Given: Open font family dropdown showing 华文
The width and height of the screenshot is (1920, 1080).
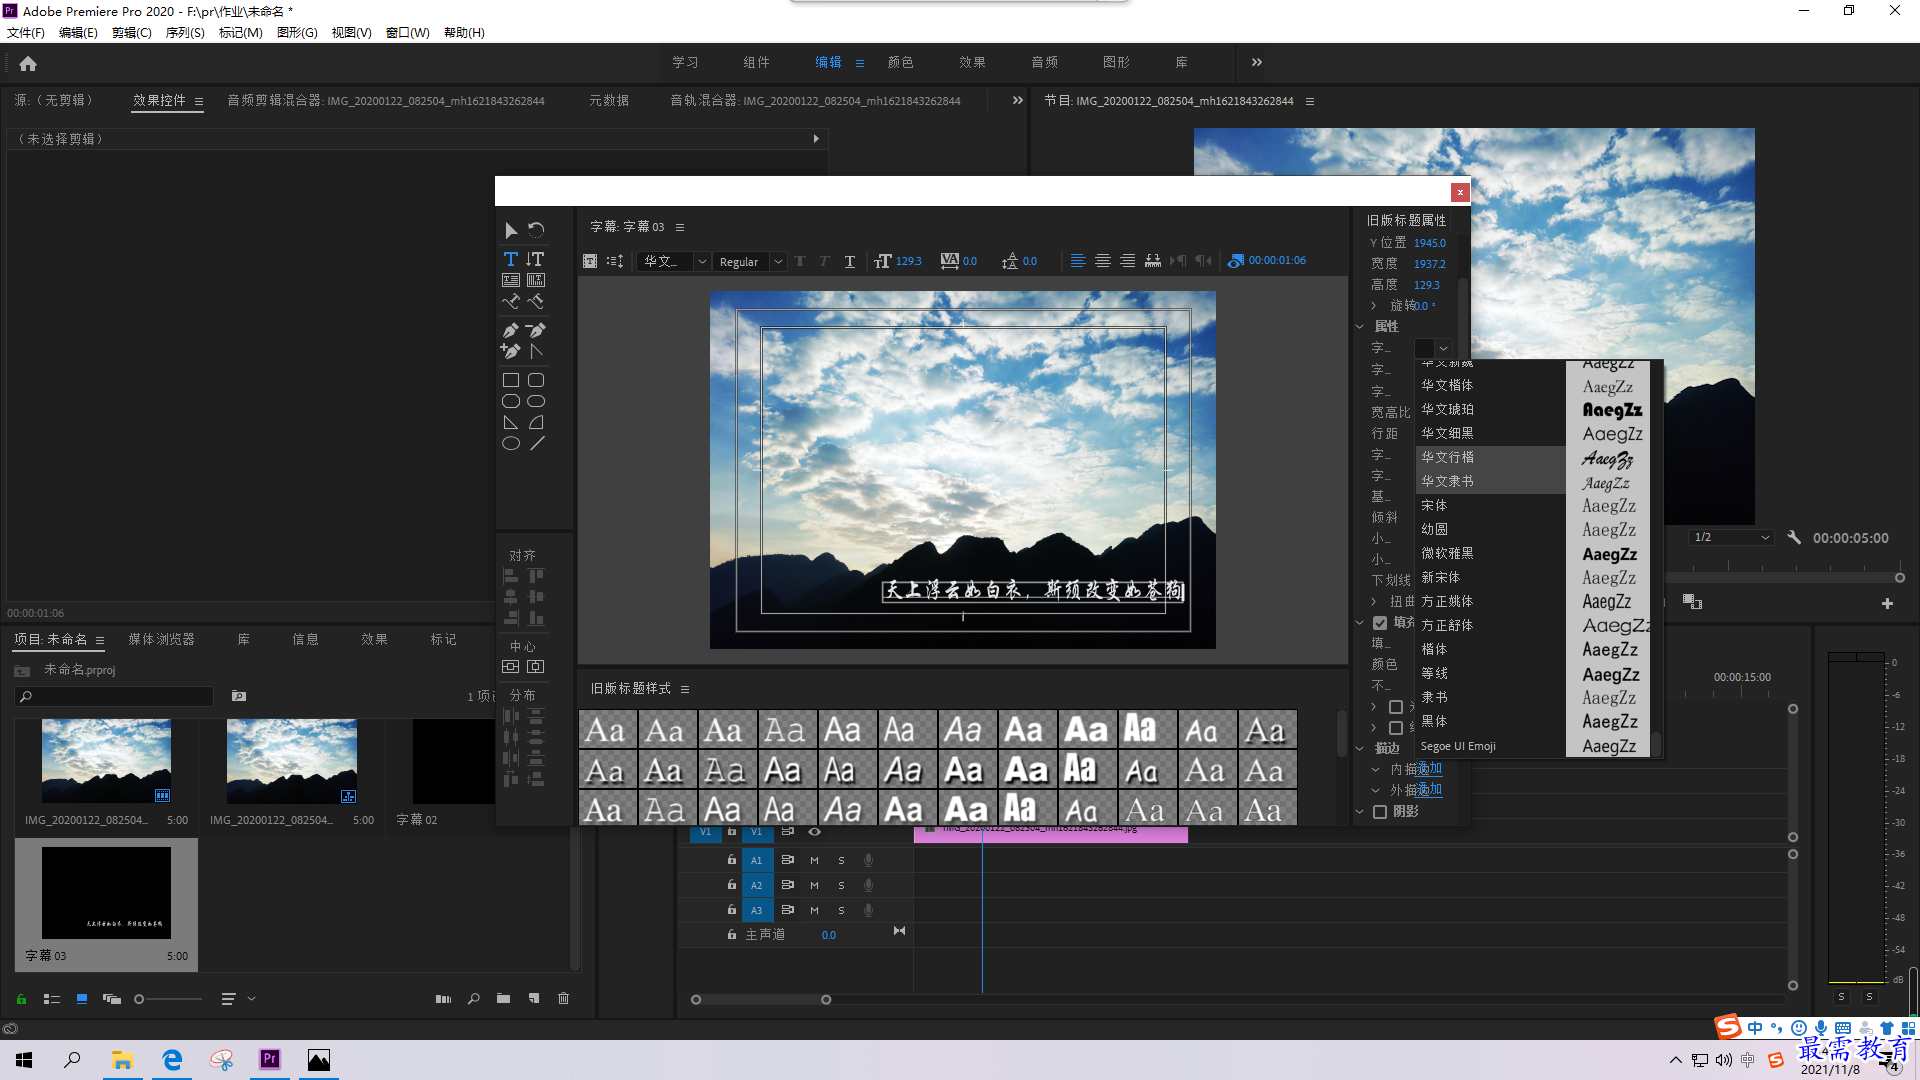Looking at the screenshot, I should (673, 261).
